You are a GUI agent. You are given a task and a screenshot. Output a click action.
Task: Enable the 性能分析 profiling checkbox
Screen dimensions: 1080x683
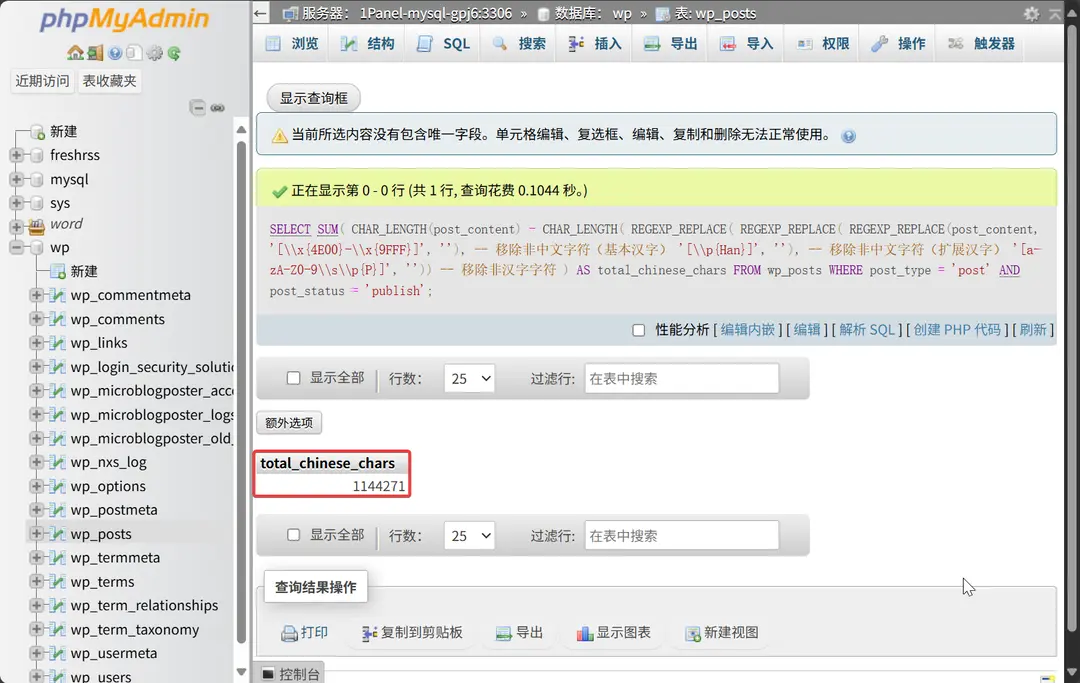coord(639,330)
